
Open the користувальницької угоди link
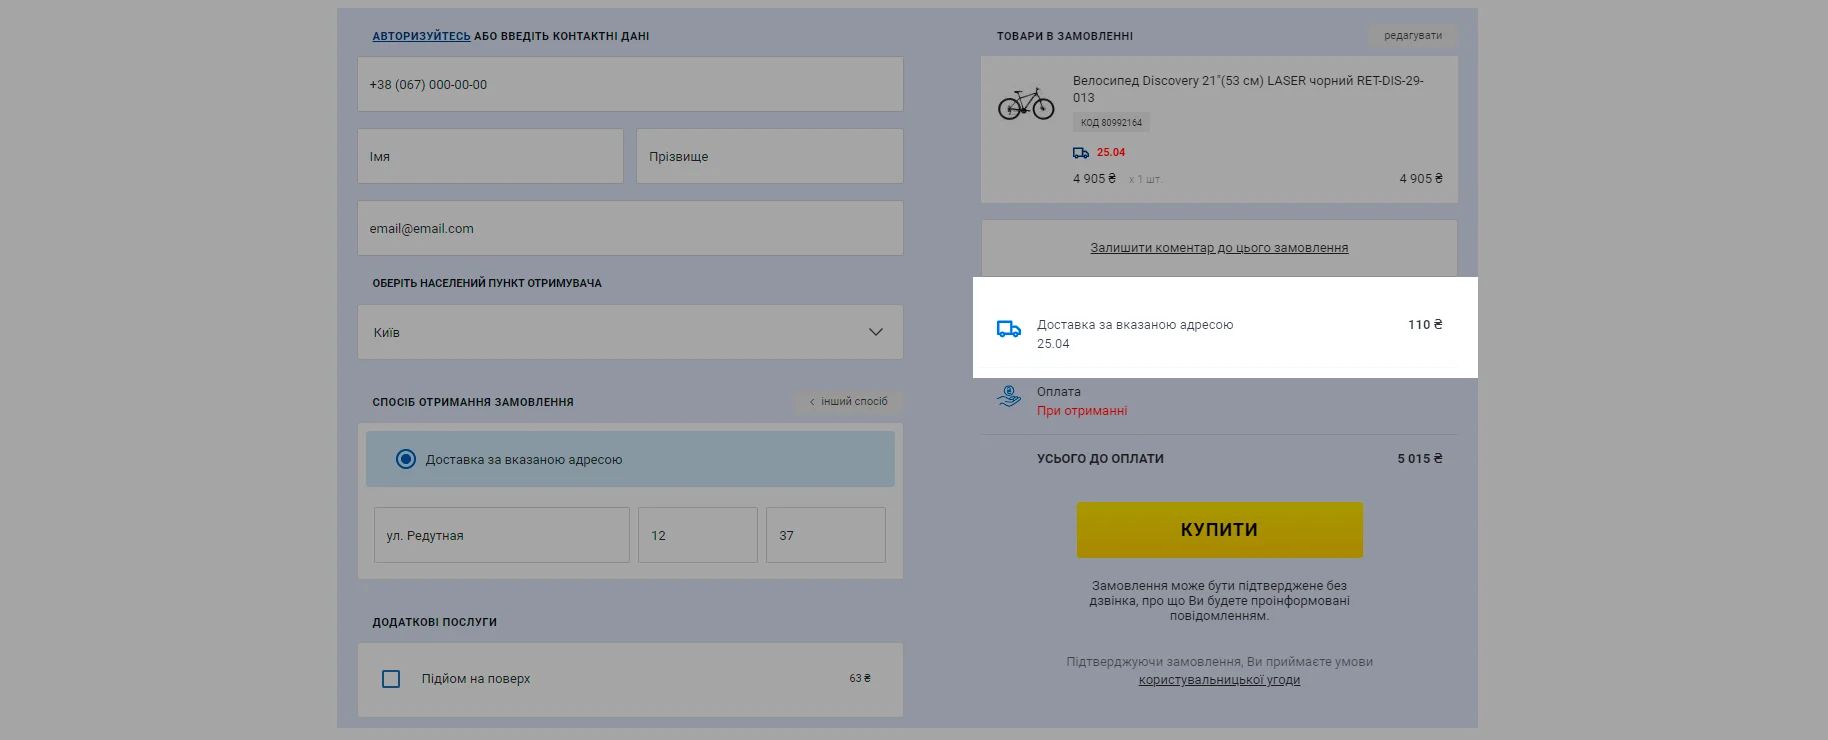[x=1219, y=680]
